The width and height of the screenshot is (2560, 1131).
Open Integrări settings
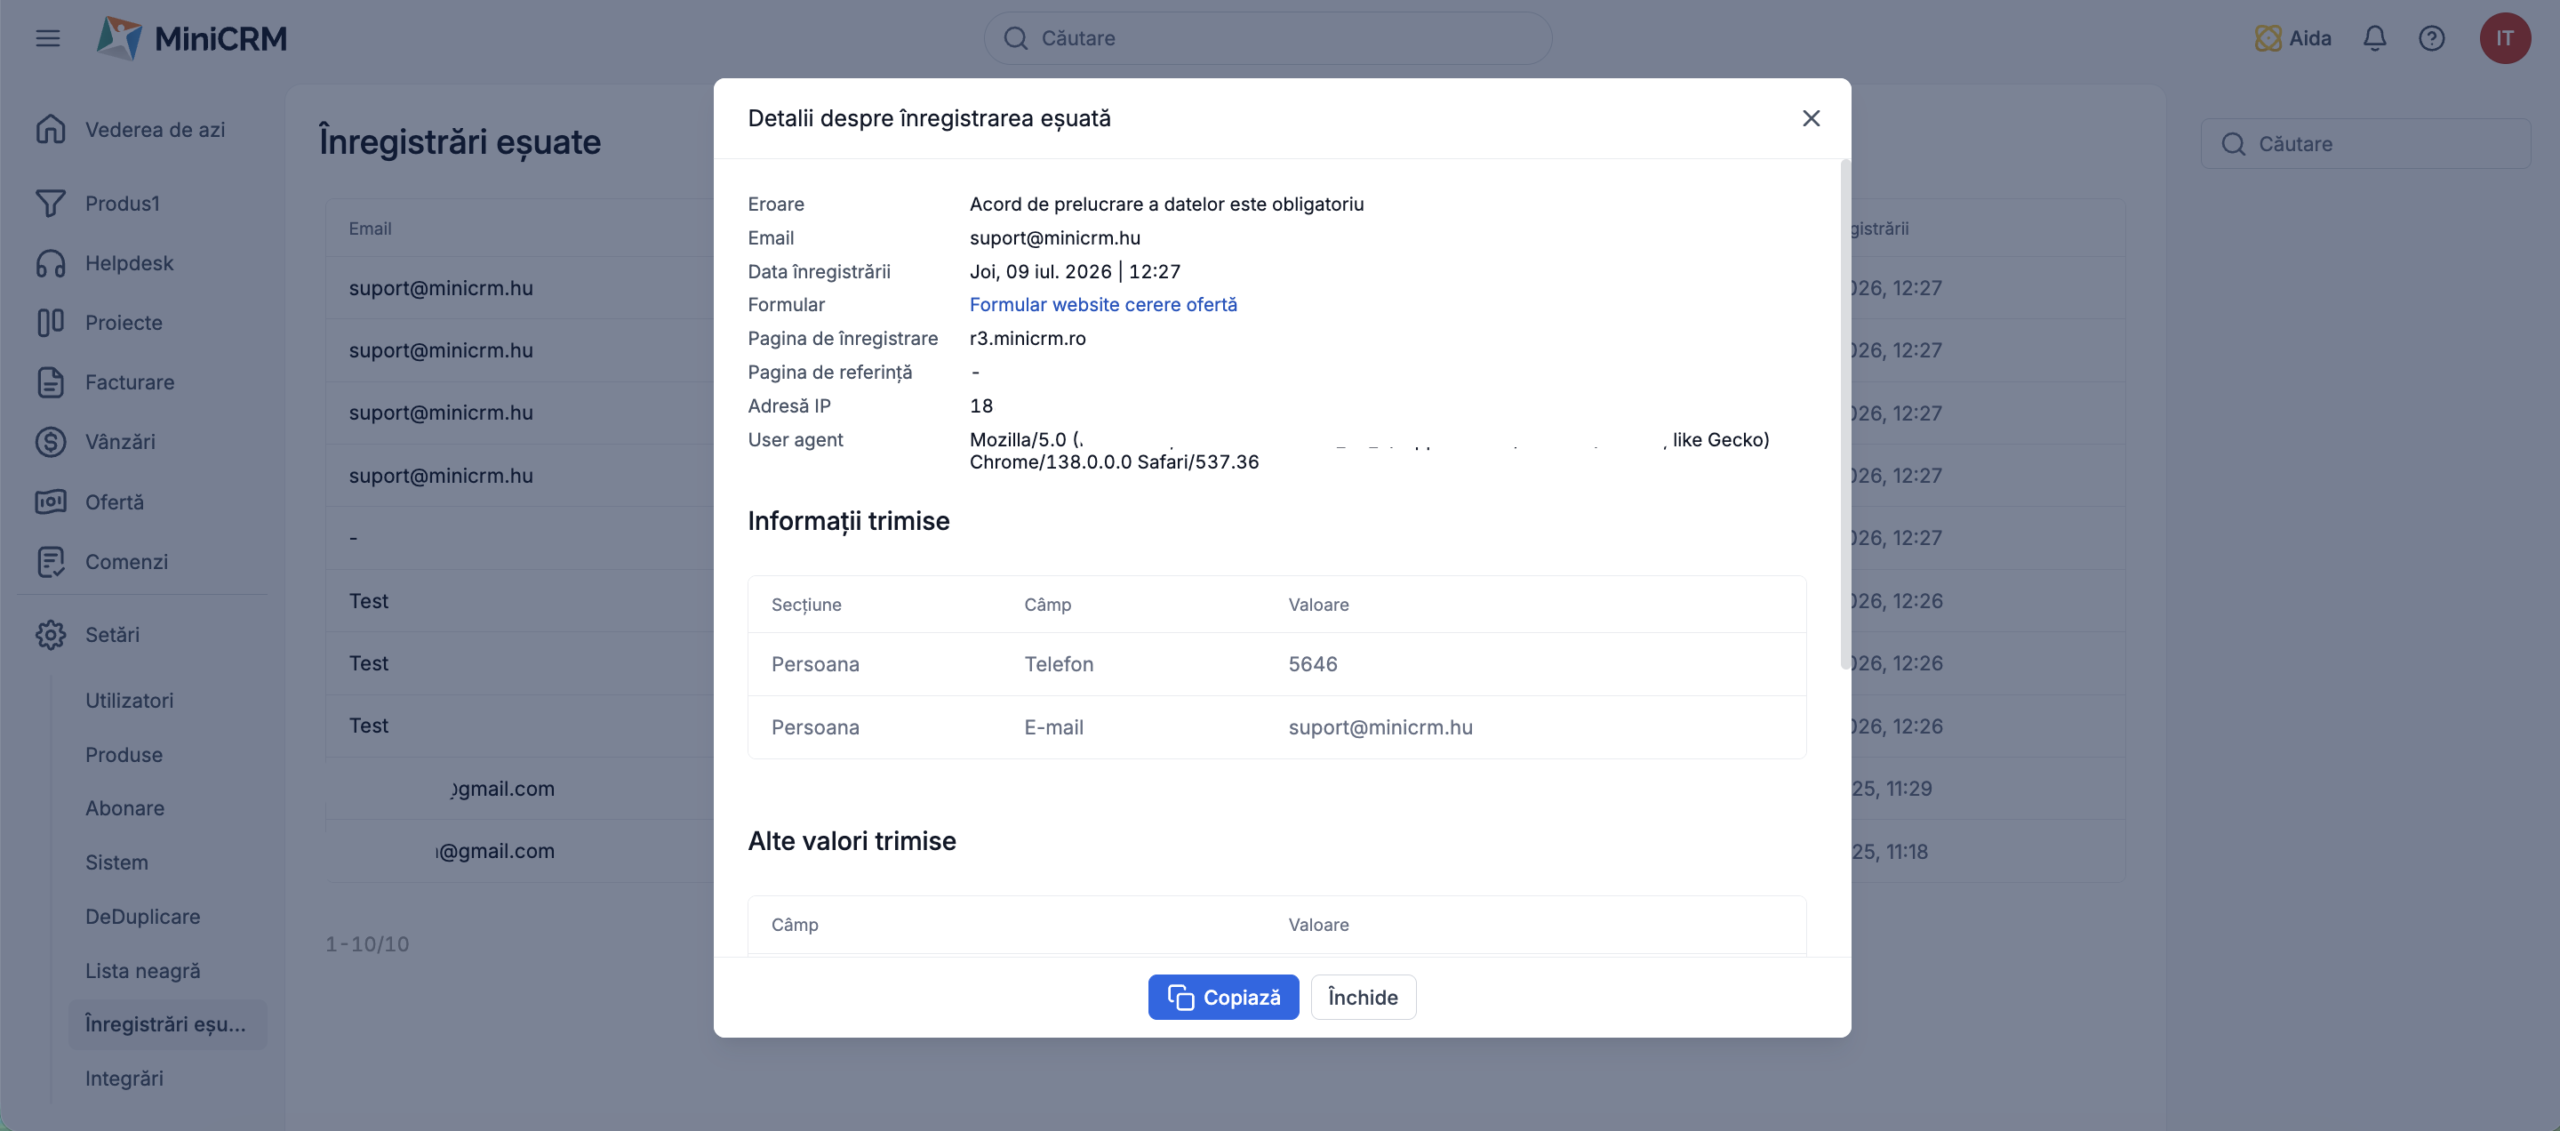click(124, 1078)
